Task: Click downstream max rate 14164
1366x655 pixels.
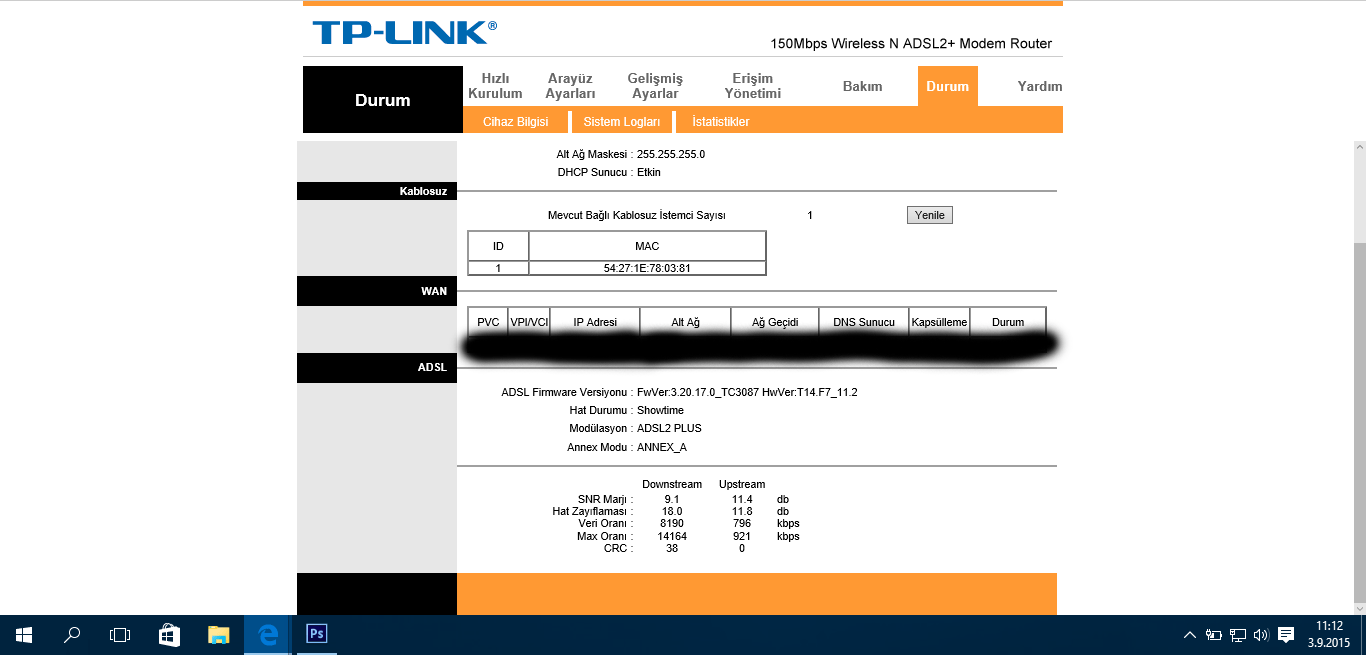Action: point(672,536)
